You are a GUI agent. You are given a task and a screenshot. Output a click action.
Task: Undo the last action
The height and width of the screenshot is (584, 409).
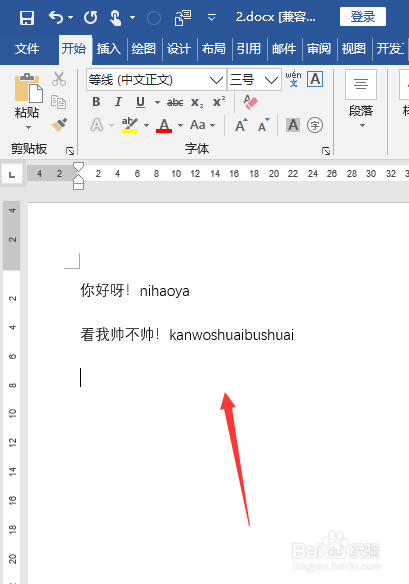(x=56, y=17)
